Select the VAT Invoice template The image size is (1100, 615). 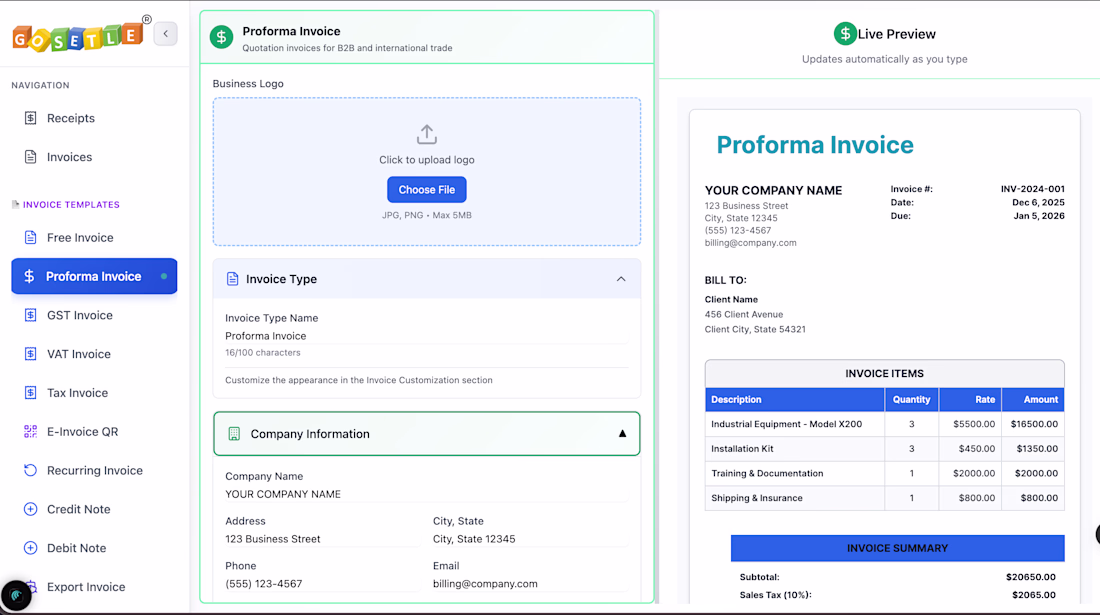click(x=78, y=354)
